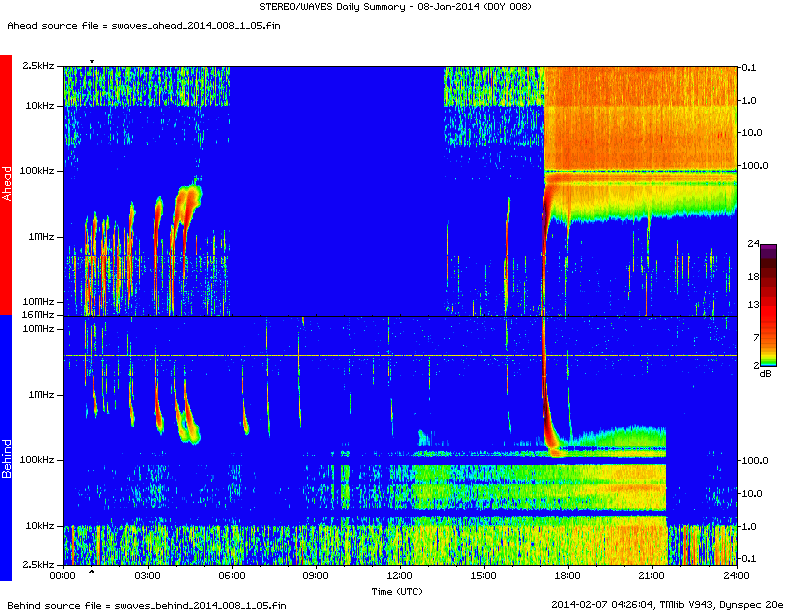This screenshot has height=612, width=792.
Task: Click the Behind panel 1MHz axis label
Action: tap(41, 395)
